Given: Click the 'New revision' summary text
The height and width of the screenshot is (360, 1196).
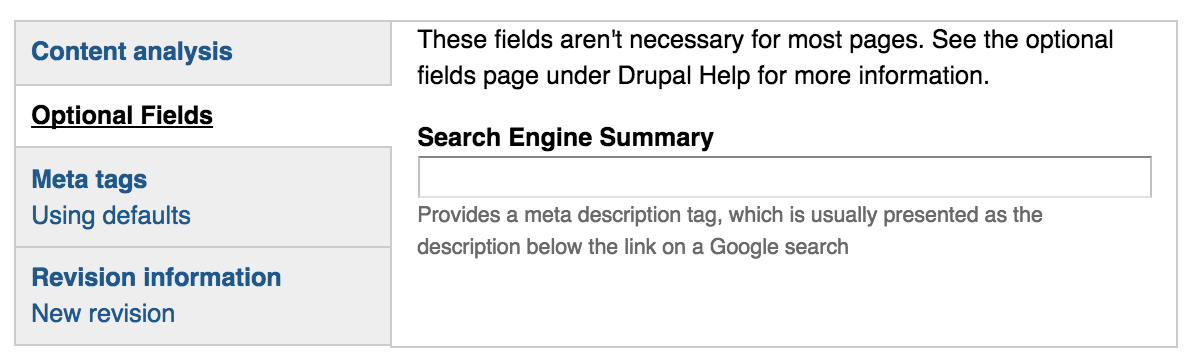Looking at the screenshot, I should 103,313.
